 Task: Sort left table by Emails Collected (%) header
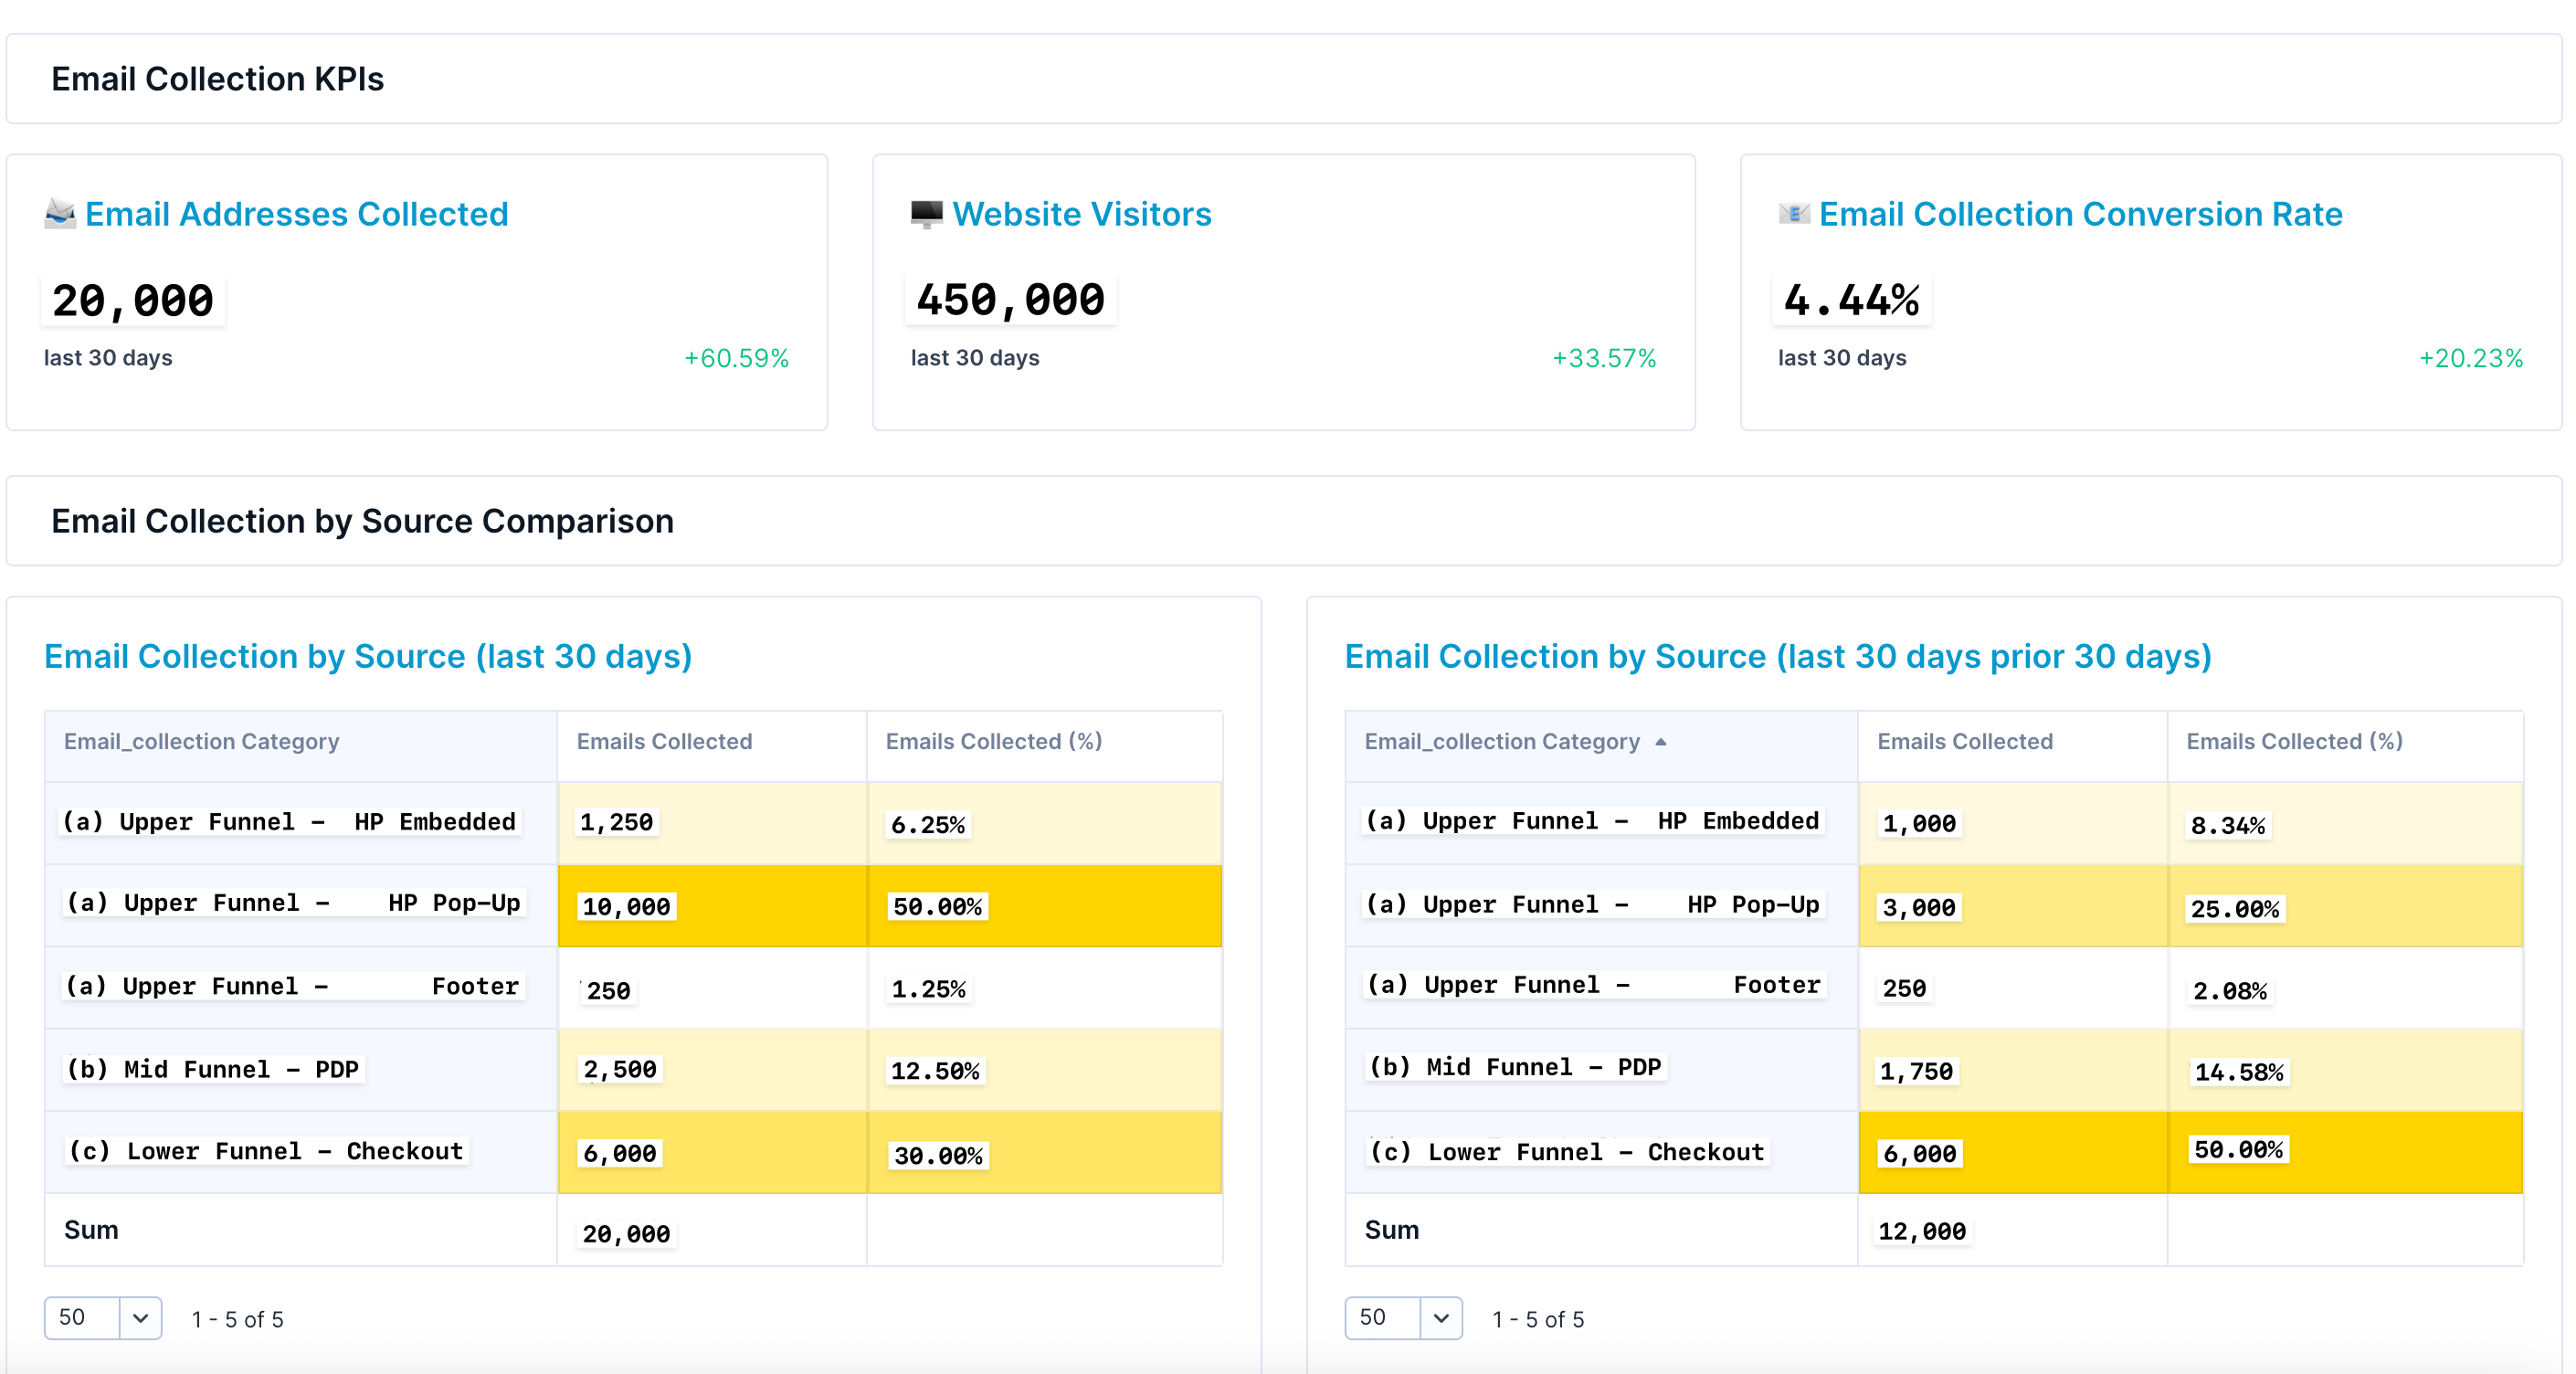[993, 742]
